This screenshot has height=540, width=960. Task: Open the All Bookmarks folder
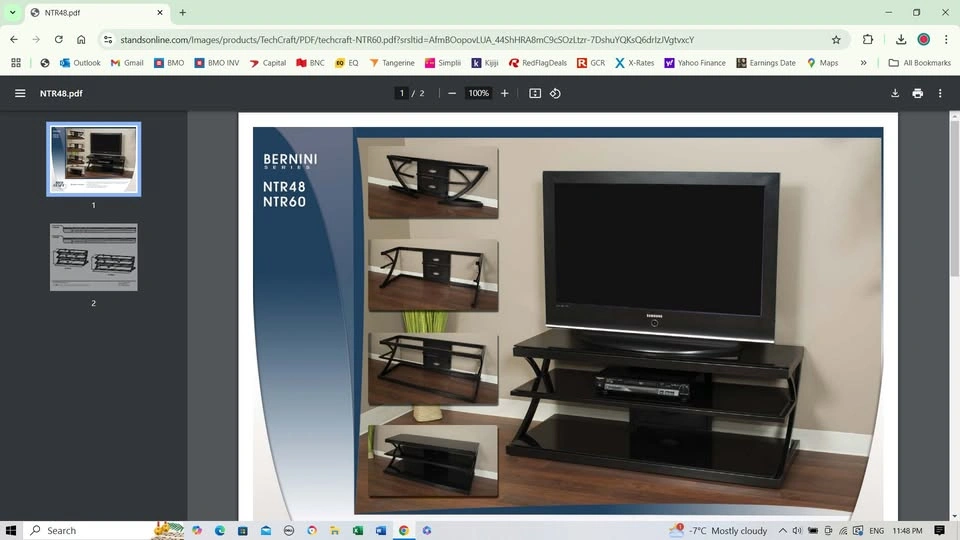click(x=920, y=62)
